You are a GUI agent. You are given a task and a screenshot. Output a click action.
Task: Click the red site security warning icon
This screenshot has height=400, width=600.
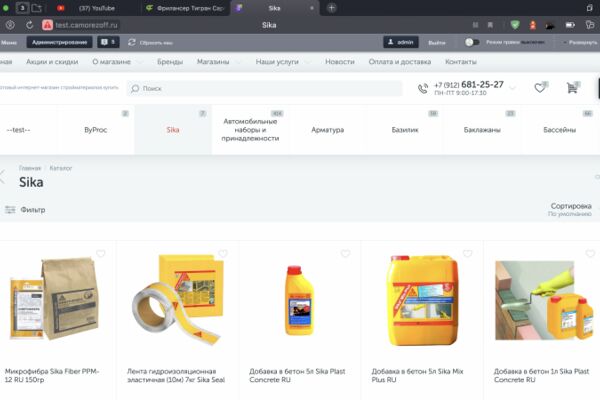pyautogui.click(x=47, y=25)
